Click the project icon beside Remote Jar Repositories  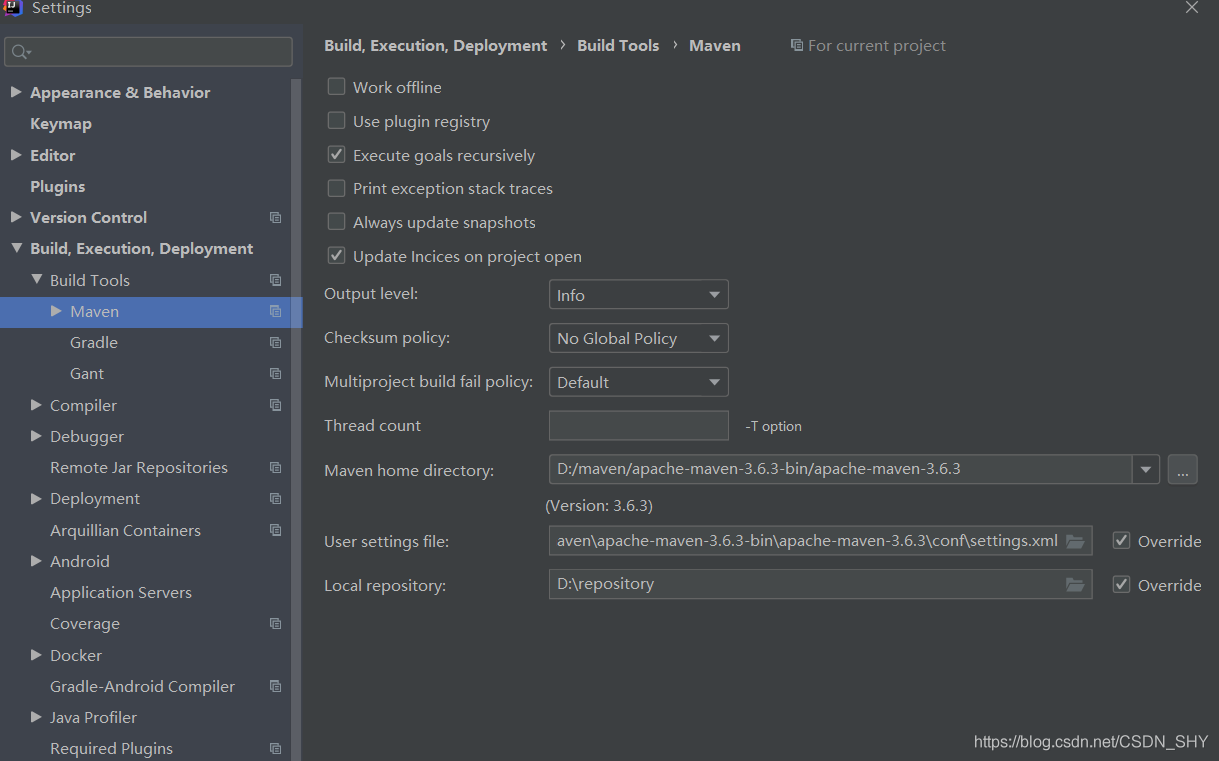(276, 468)
